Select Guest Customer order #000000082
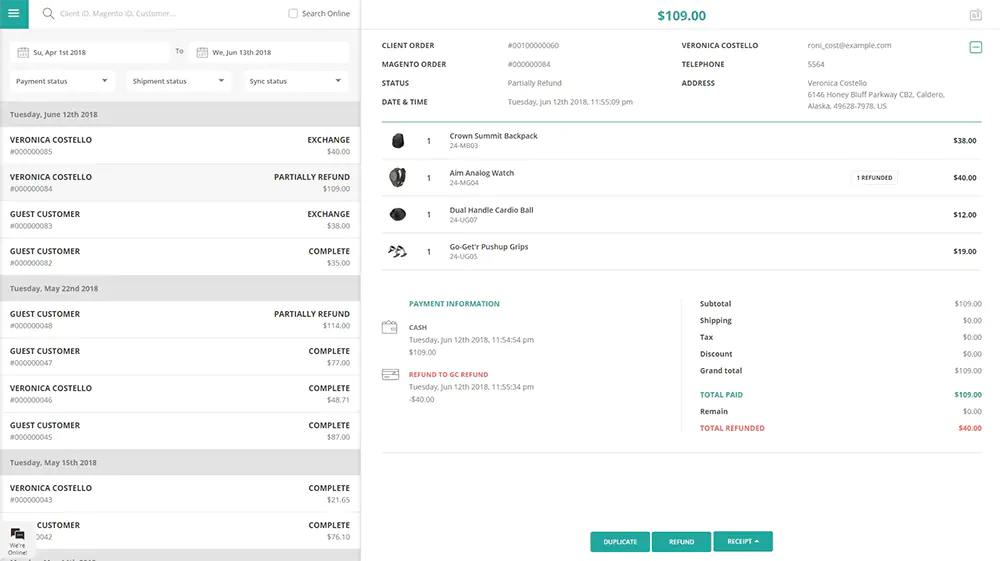The height and width of the screenshot is (561, 1000). pyautogui.click(x=180, y=257)
